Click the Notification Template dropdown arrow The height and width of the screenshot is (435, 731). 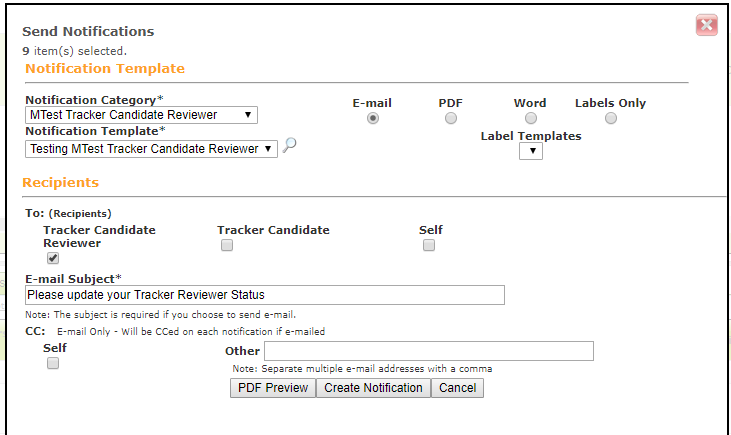pyautogui.click(x=268, y=149)
